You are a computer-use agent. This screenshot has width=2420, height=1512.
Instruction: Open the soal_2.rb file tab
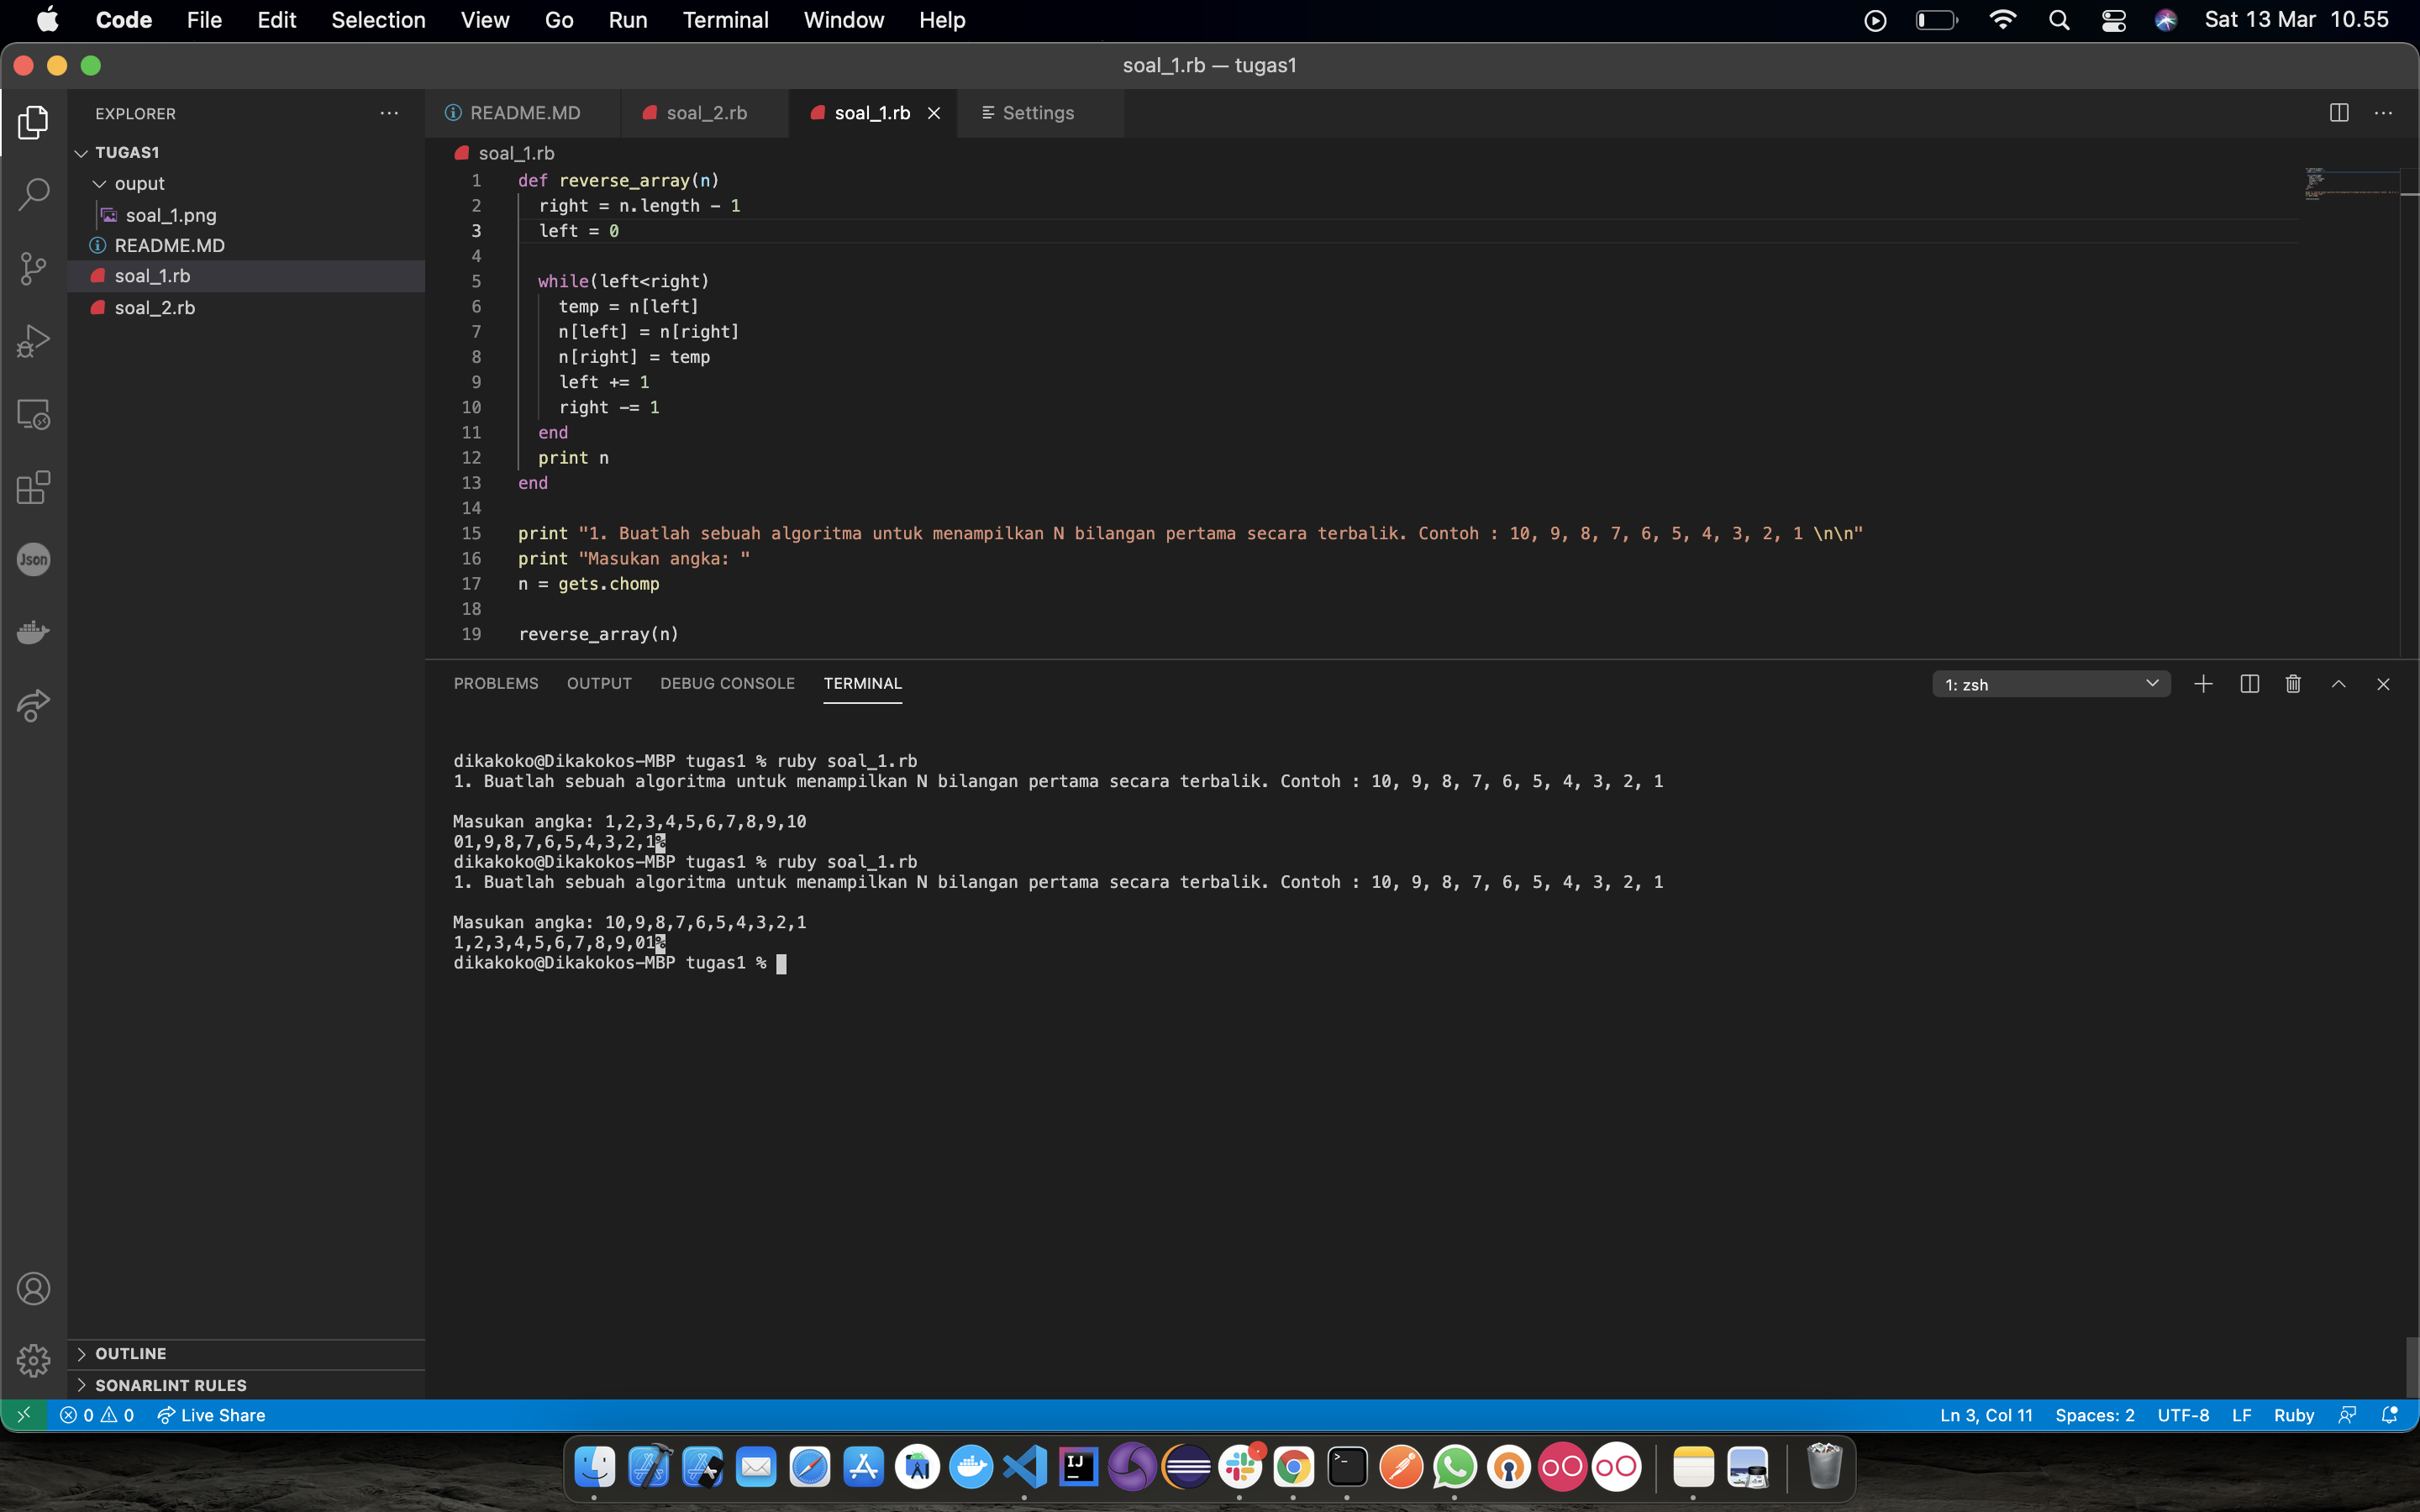(x=706, y=113)
